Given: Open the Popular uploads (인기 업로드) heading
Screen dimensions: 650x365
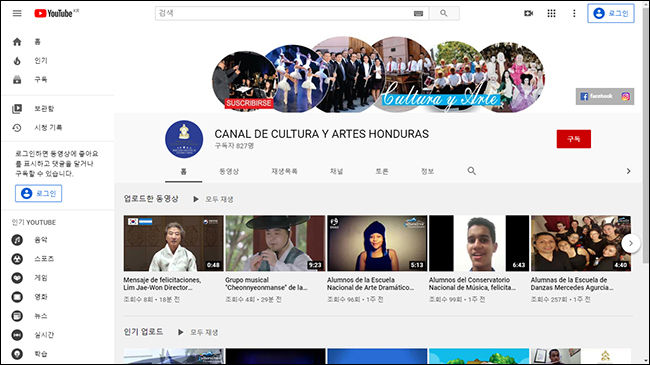Looking at the screenshot, I should (143, 332).
